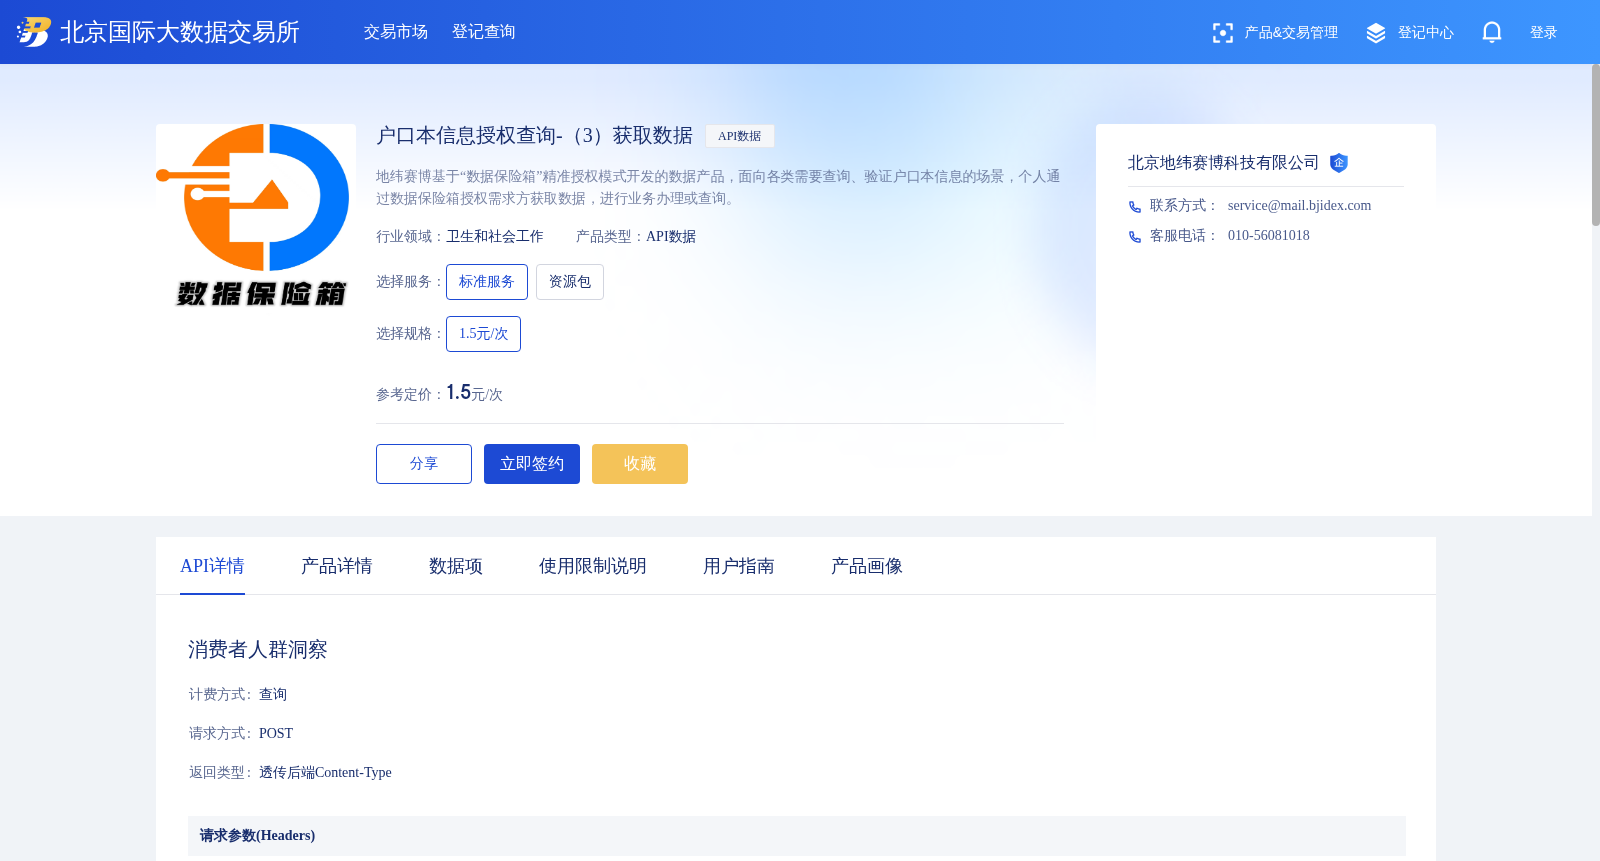Click the Beijing data exchange logo icon

tap(33, 32)
